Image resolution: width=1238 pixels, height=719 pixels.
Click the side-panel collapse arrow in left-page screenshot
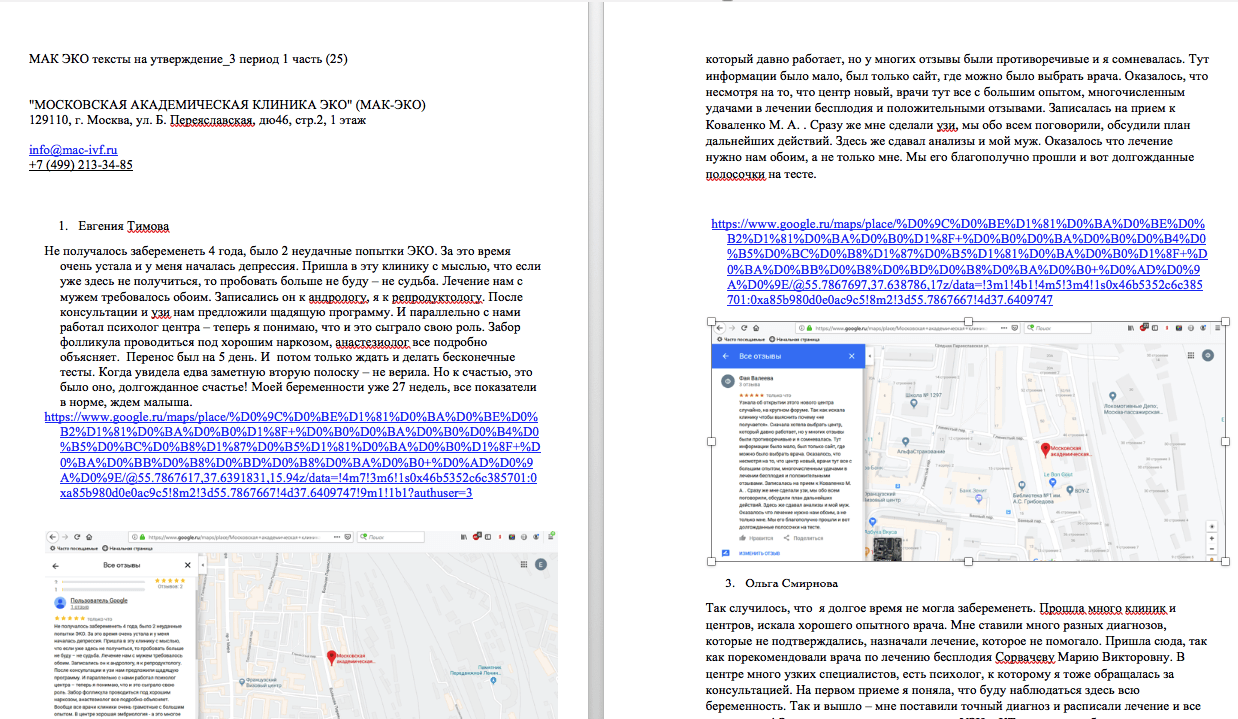click(203, 564)
